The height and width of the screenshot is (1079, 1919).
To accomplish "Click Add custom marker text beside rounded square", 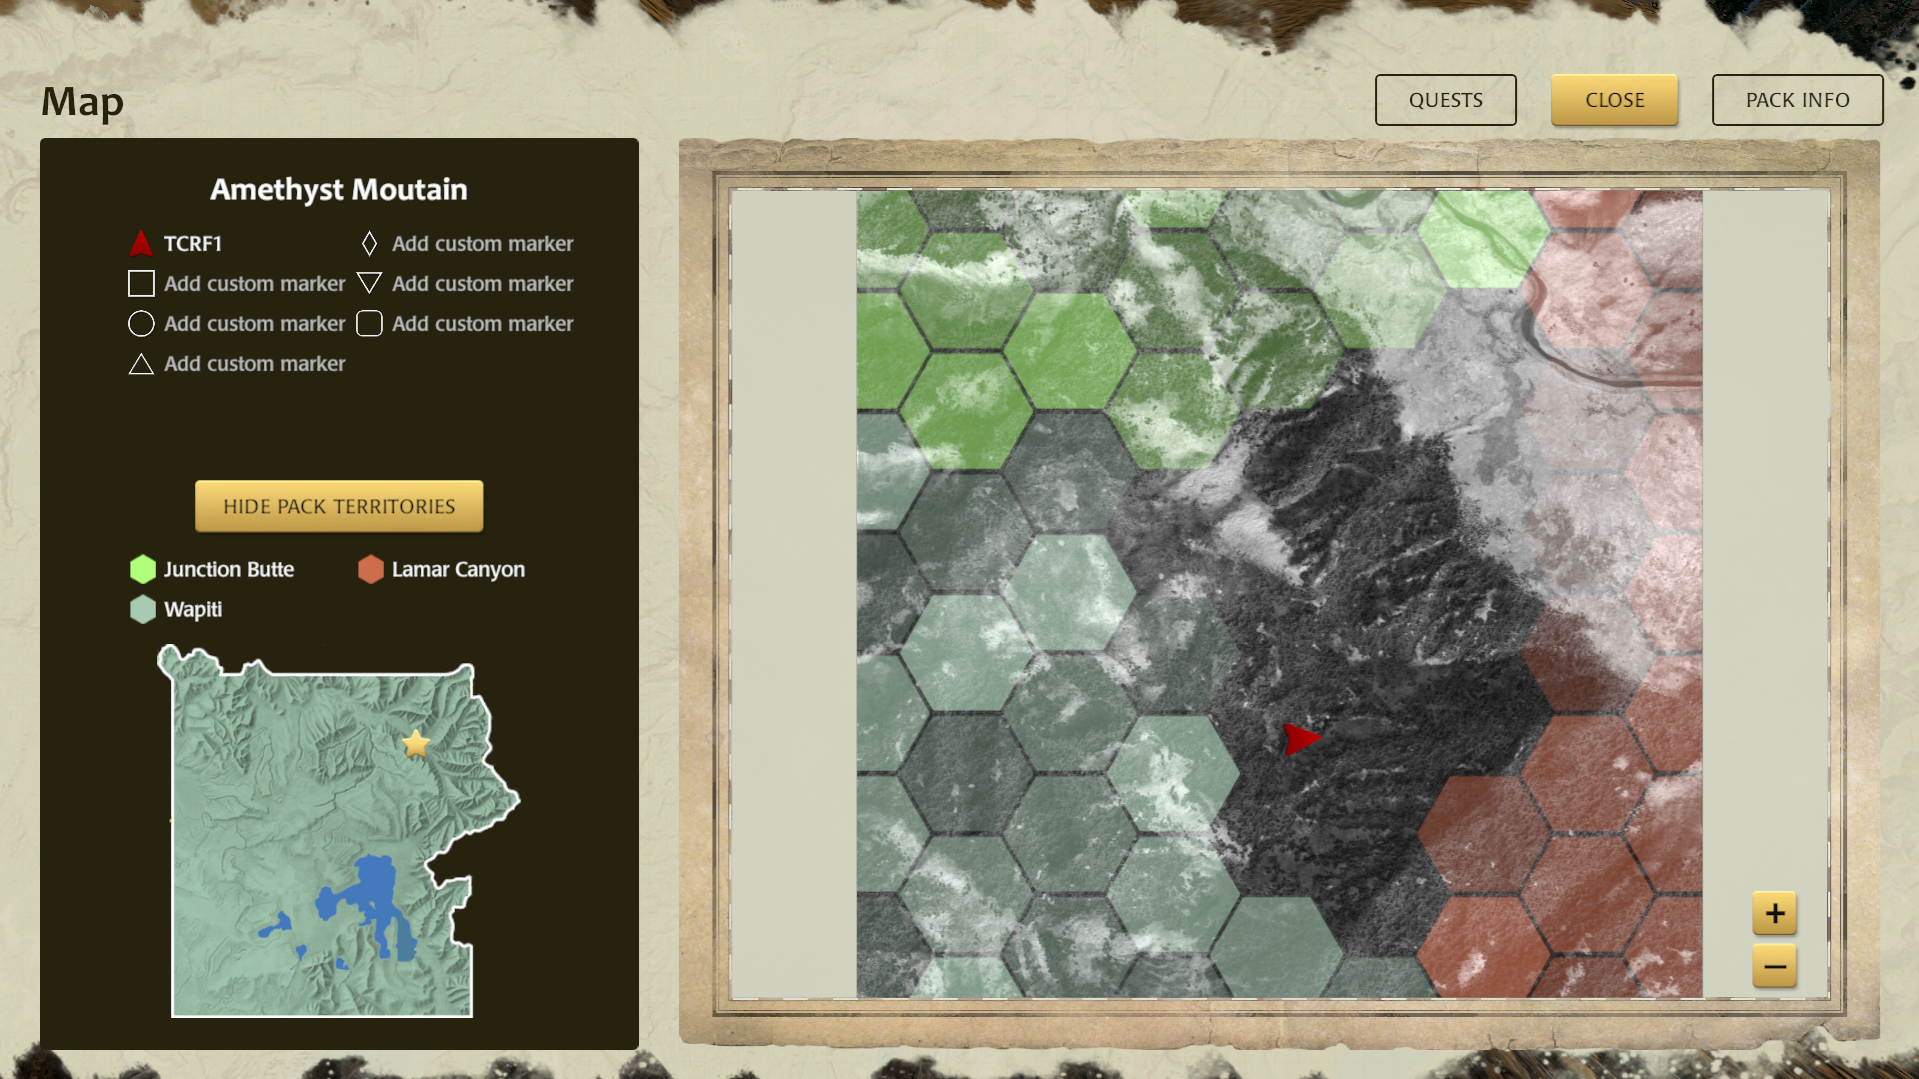I will tap(482, 324).
